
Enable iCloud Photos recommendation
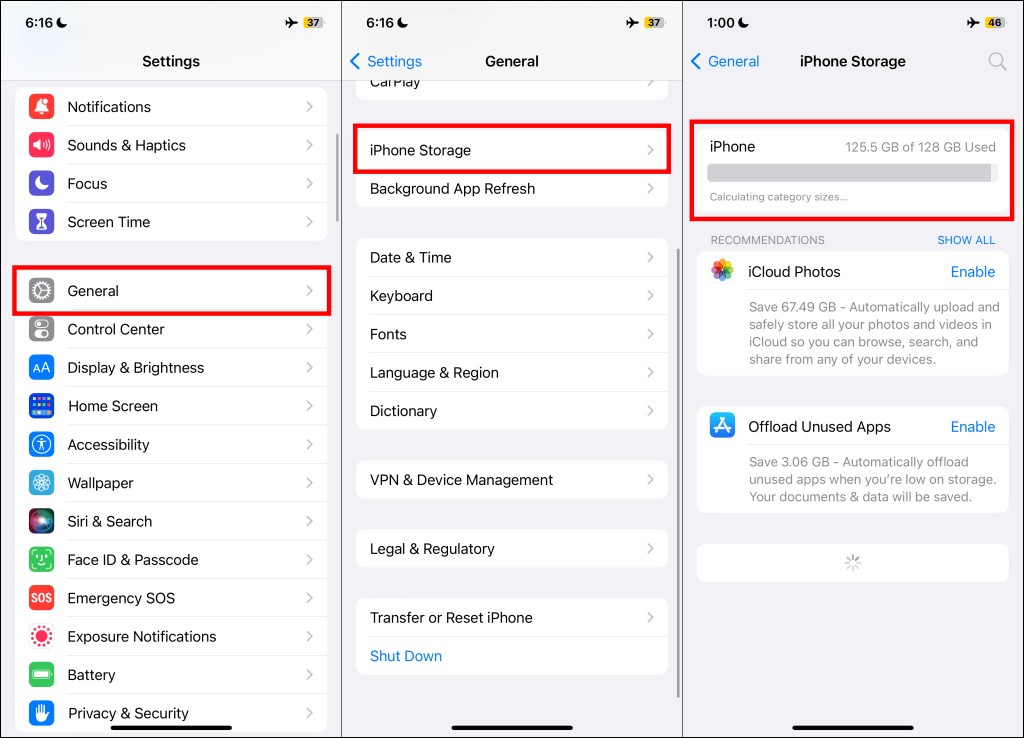[x=972, y=272]
